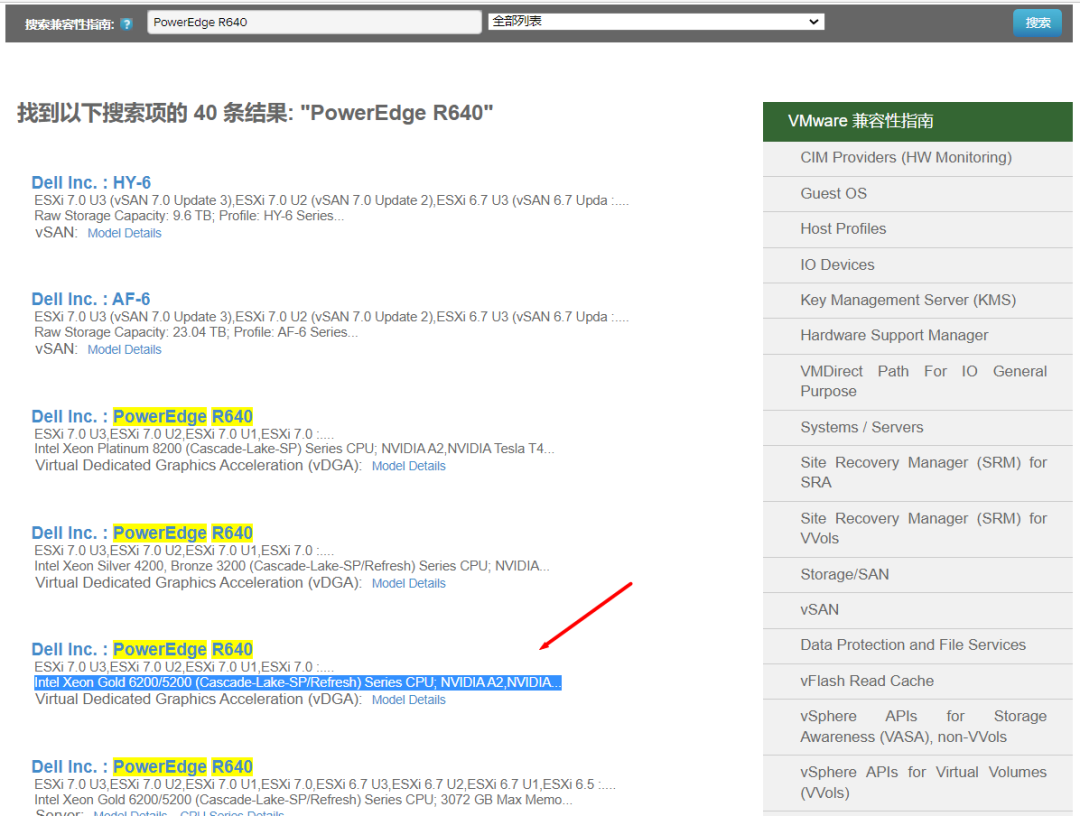Select Hardware Support Manager in sidebar

[917, 335]
